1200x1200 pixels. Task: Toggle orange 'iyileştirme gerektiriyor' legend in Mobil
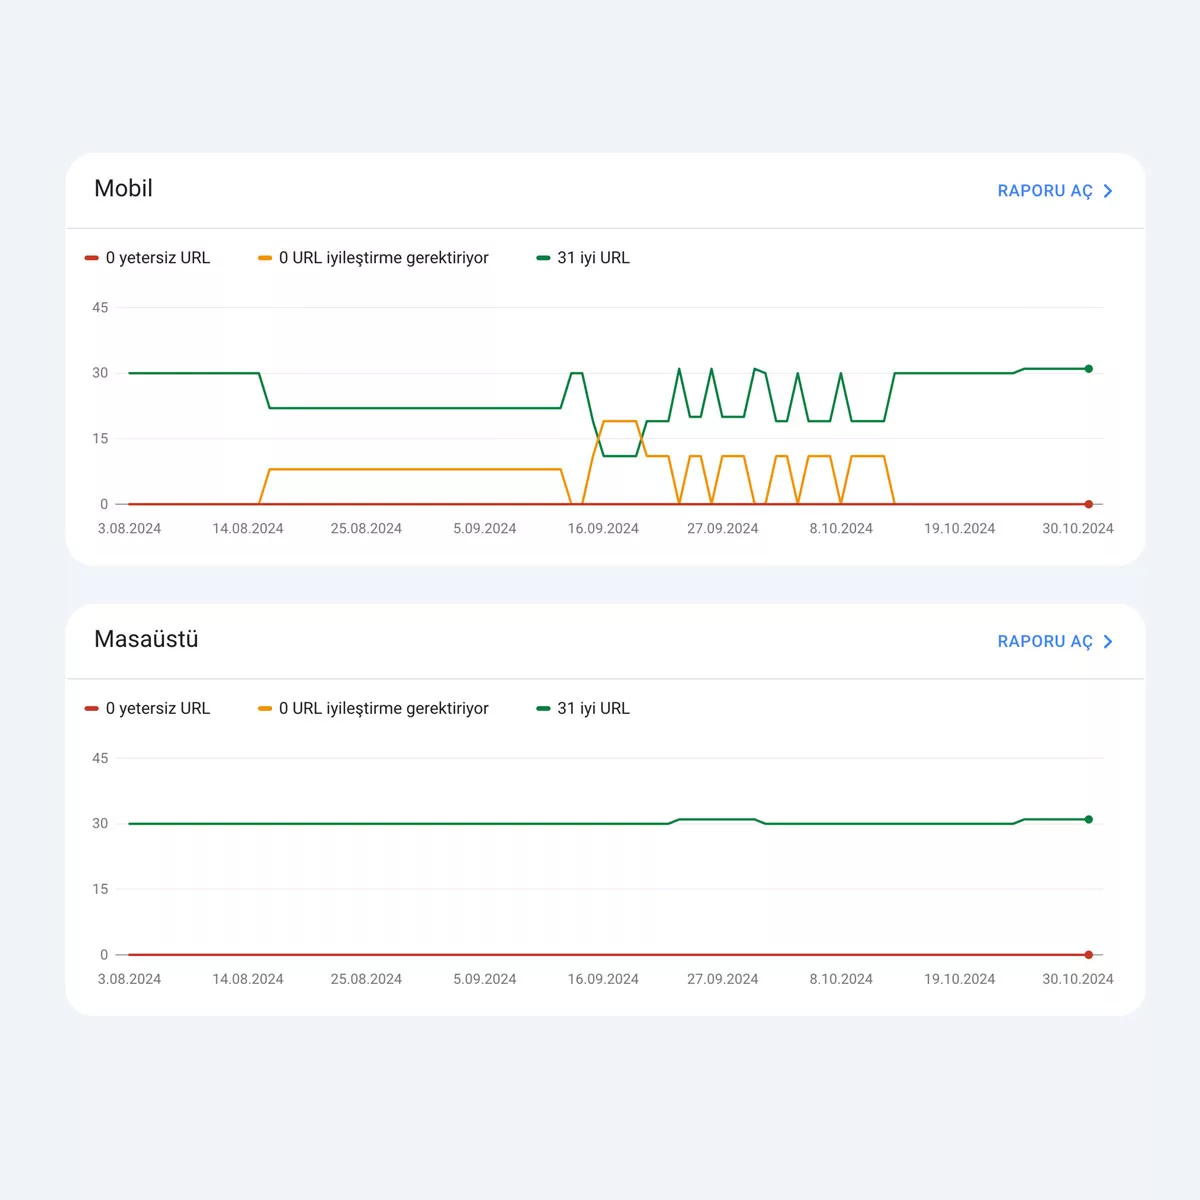click(x=373, y=258)
